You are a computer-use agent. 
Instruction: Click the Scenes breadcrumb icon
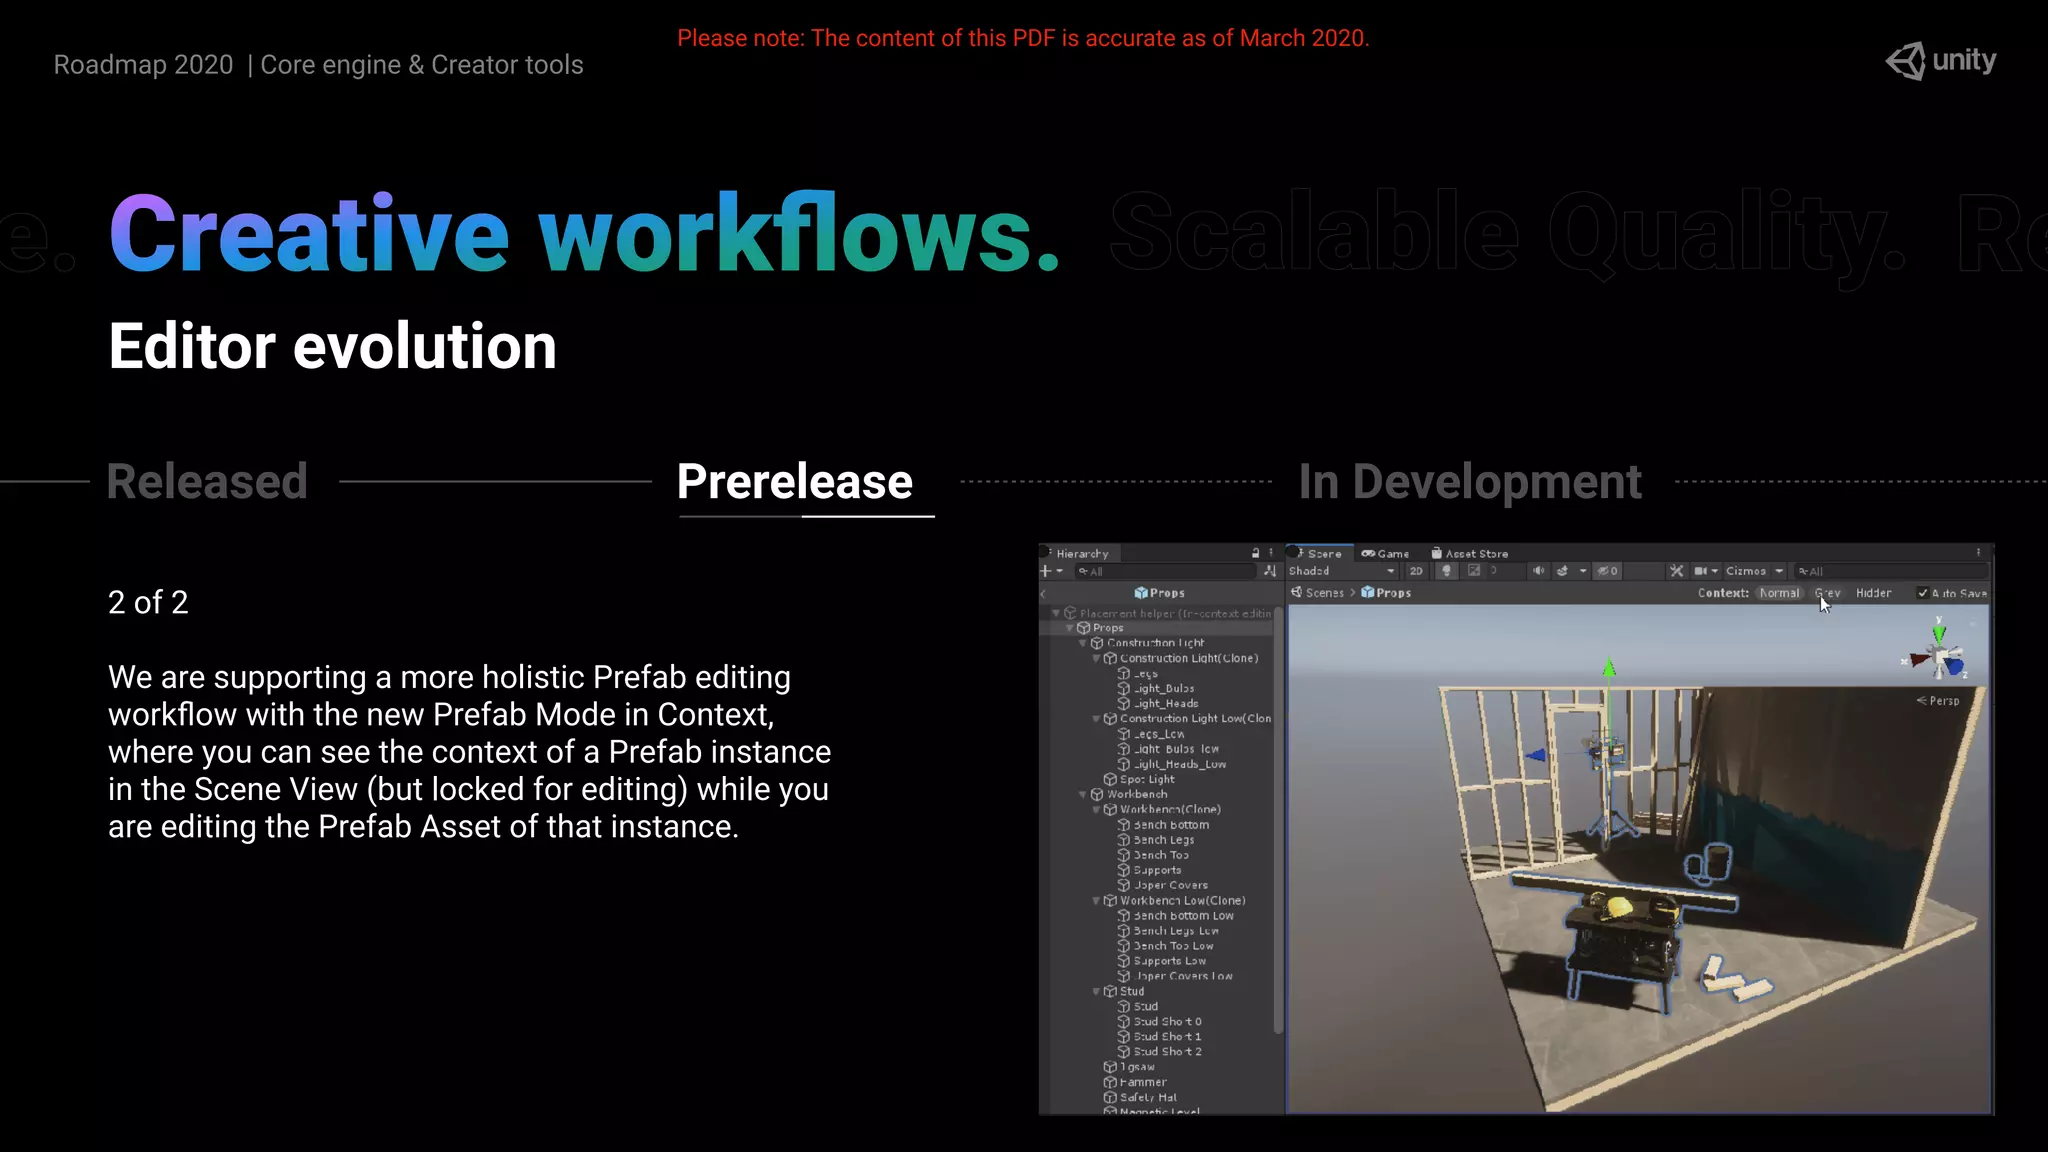point(1296,593)
